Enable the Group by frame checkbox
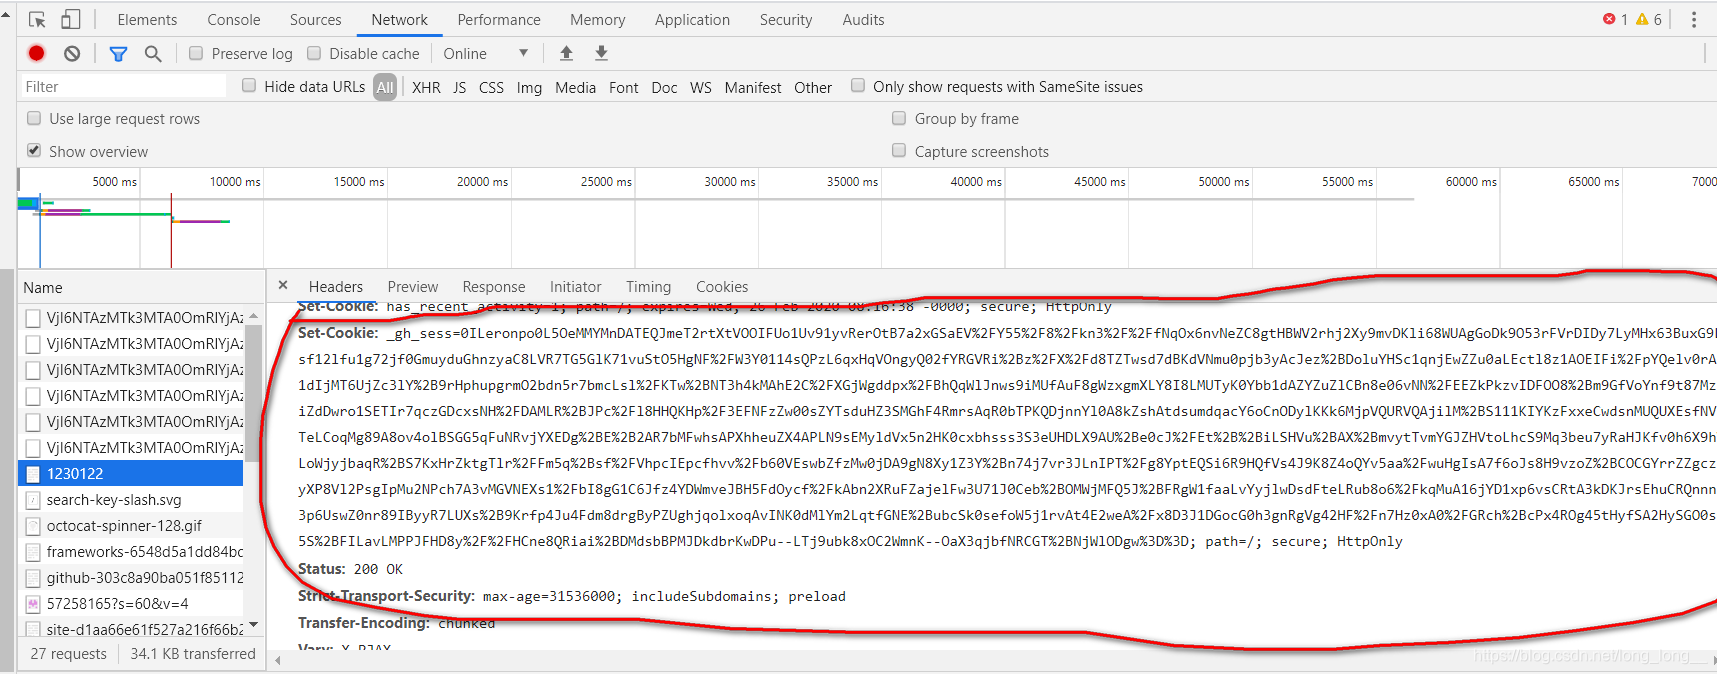 coord(899,118)
